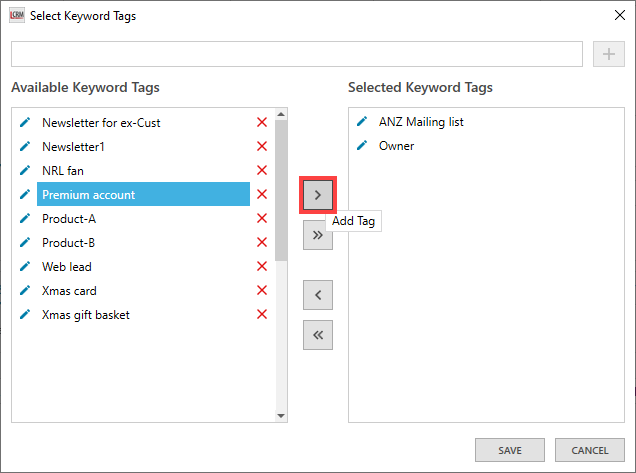Screen dimensions: 636x473
Task: Delete the Premium account tag
Action: [262, 194]
